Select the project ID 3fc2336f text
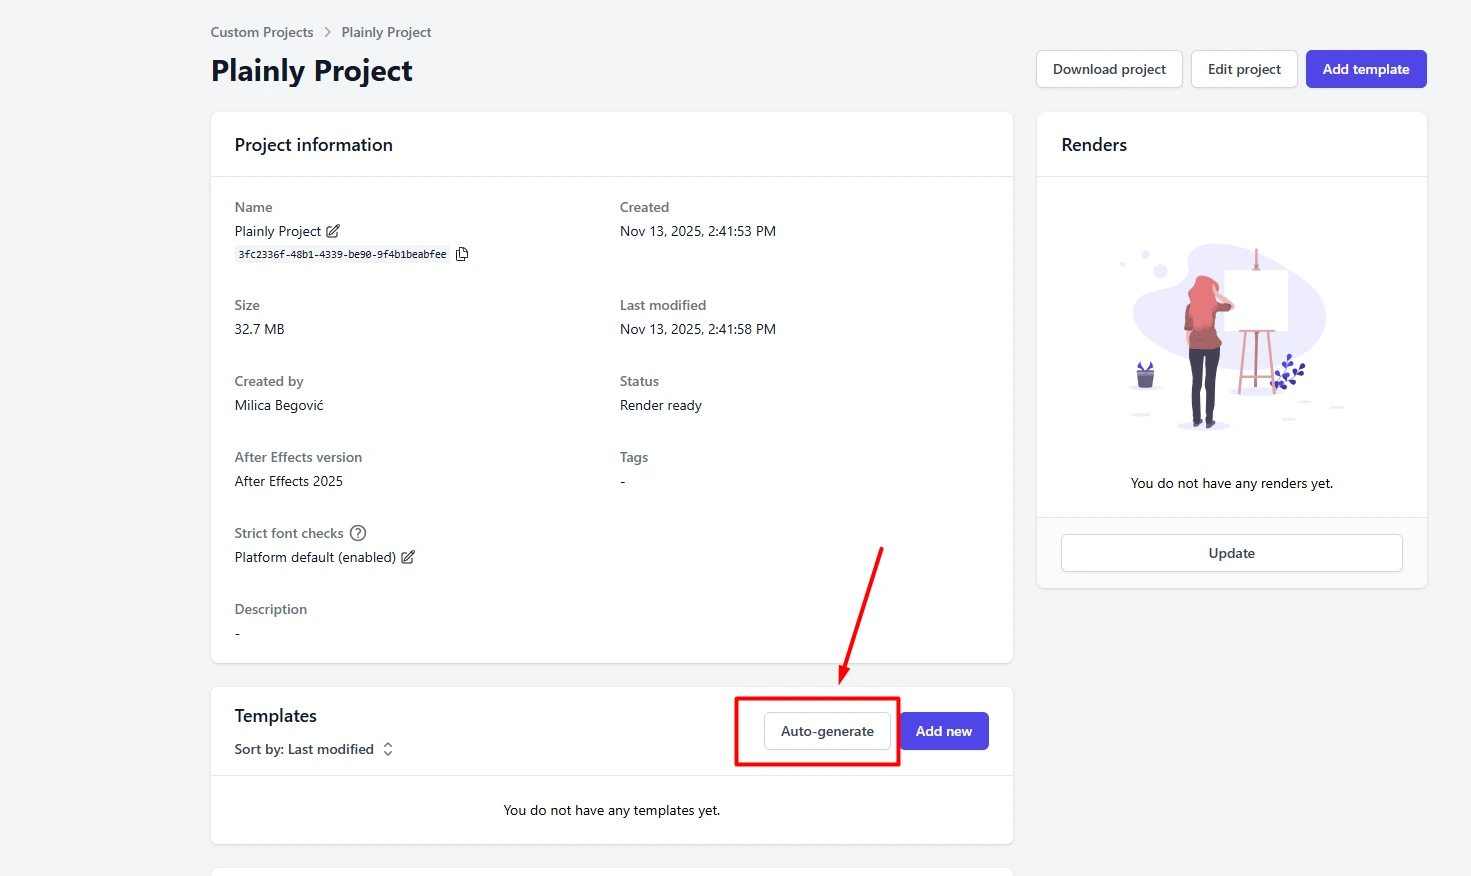The width and height of the screenshot is (1471, 876). coord(342,254)
